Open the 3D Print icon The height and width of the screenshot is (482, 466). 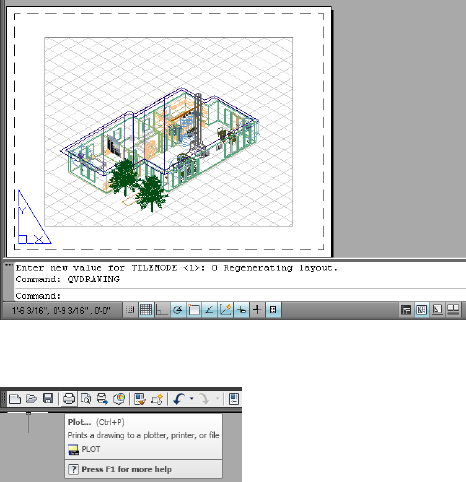119,399
